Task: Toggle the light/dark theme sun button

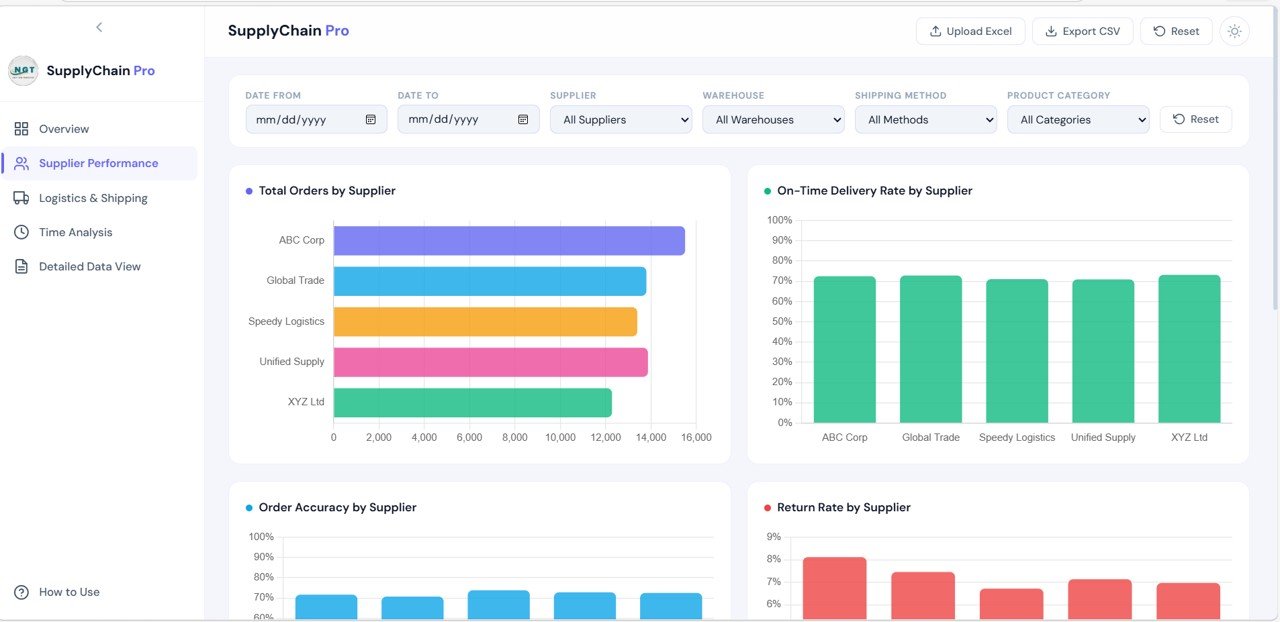Action: pyautogui.click(x=1234, y=31)
